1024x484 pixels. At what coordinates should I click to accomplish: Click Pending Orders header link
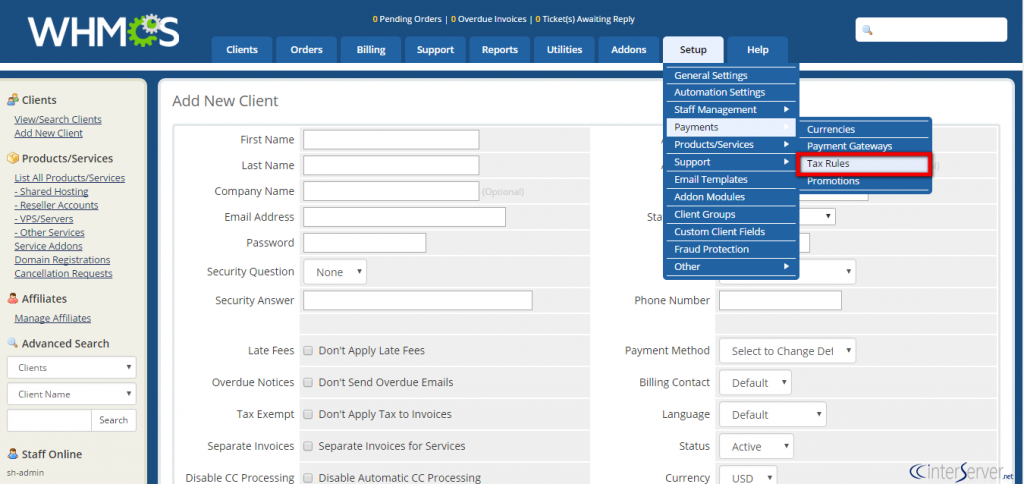407,20
